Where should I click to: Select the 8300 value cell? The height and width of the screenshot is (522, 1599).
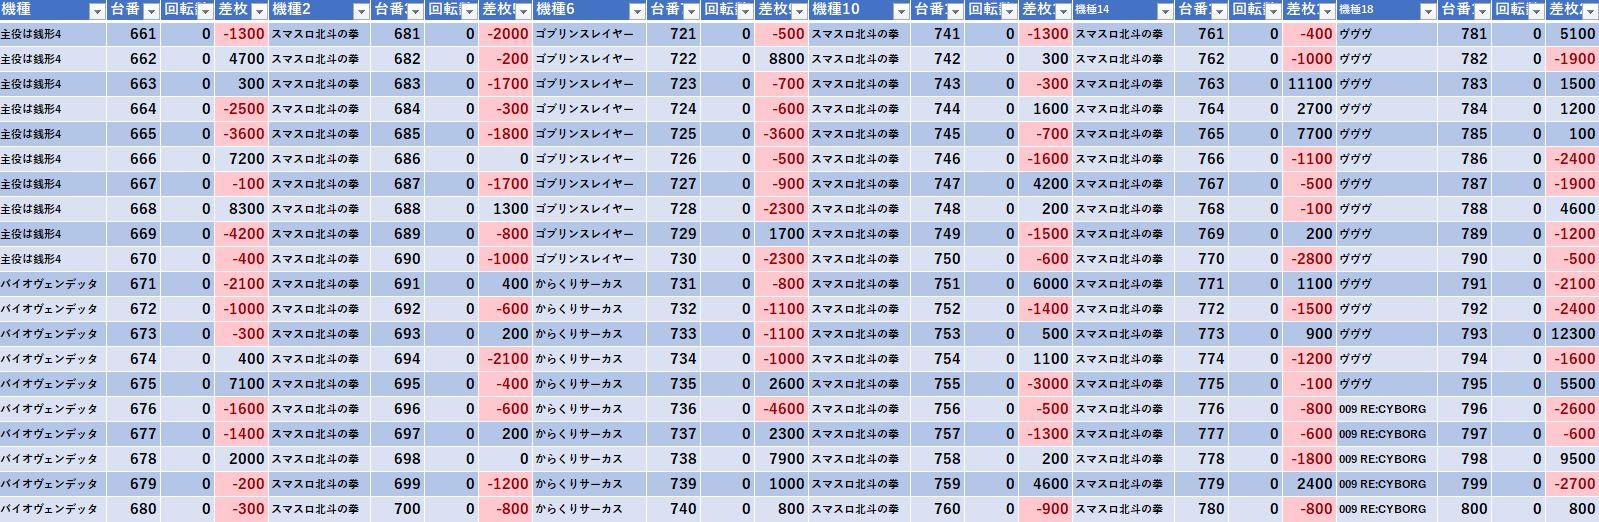pos(242,209)
